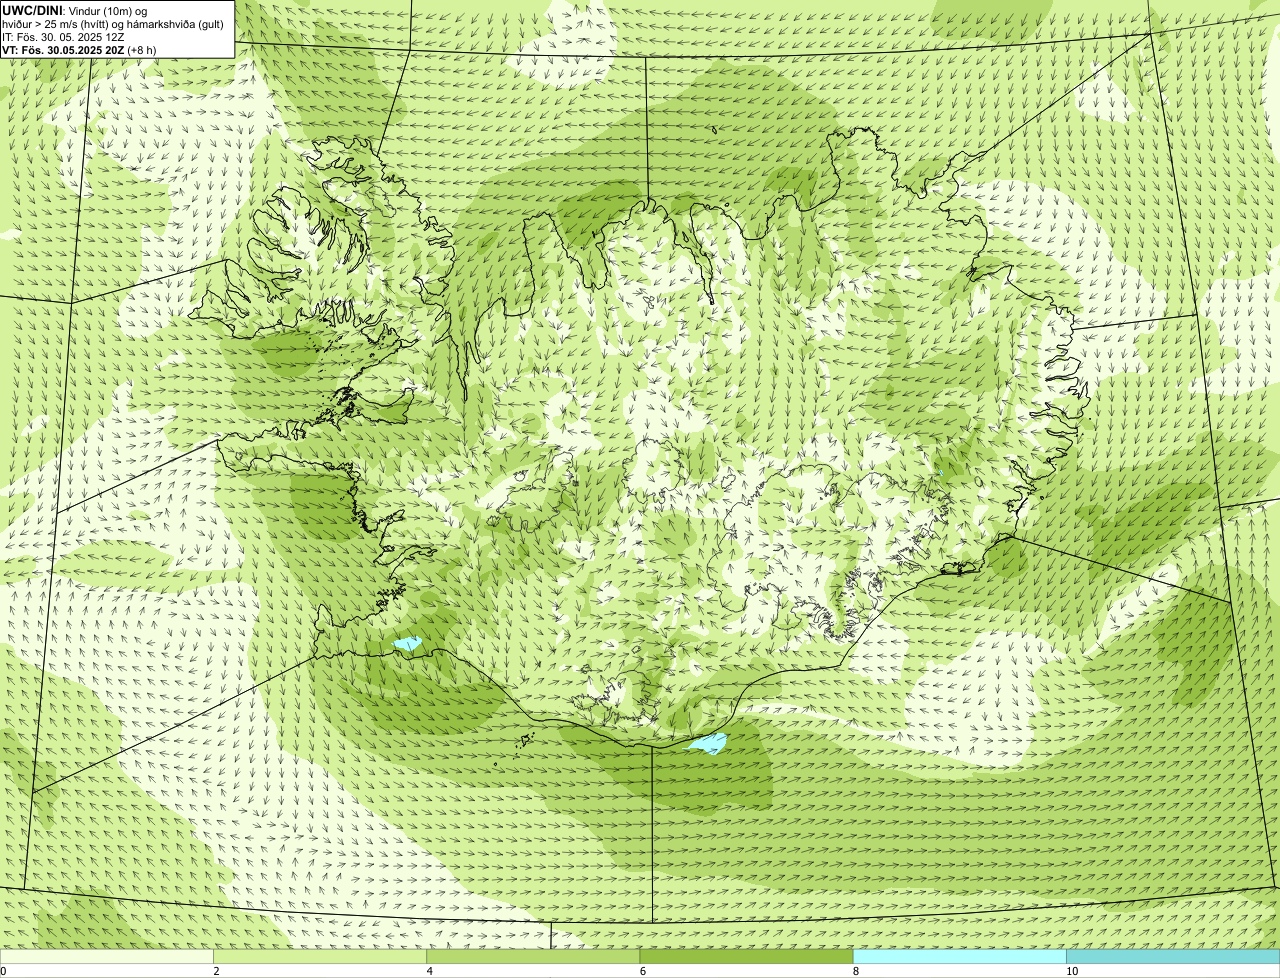The image size is (1280, 978).
Task: Click the legend label "10"
Action: pos(1072,971)
